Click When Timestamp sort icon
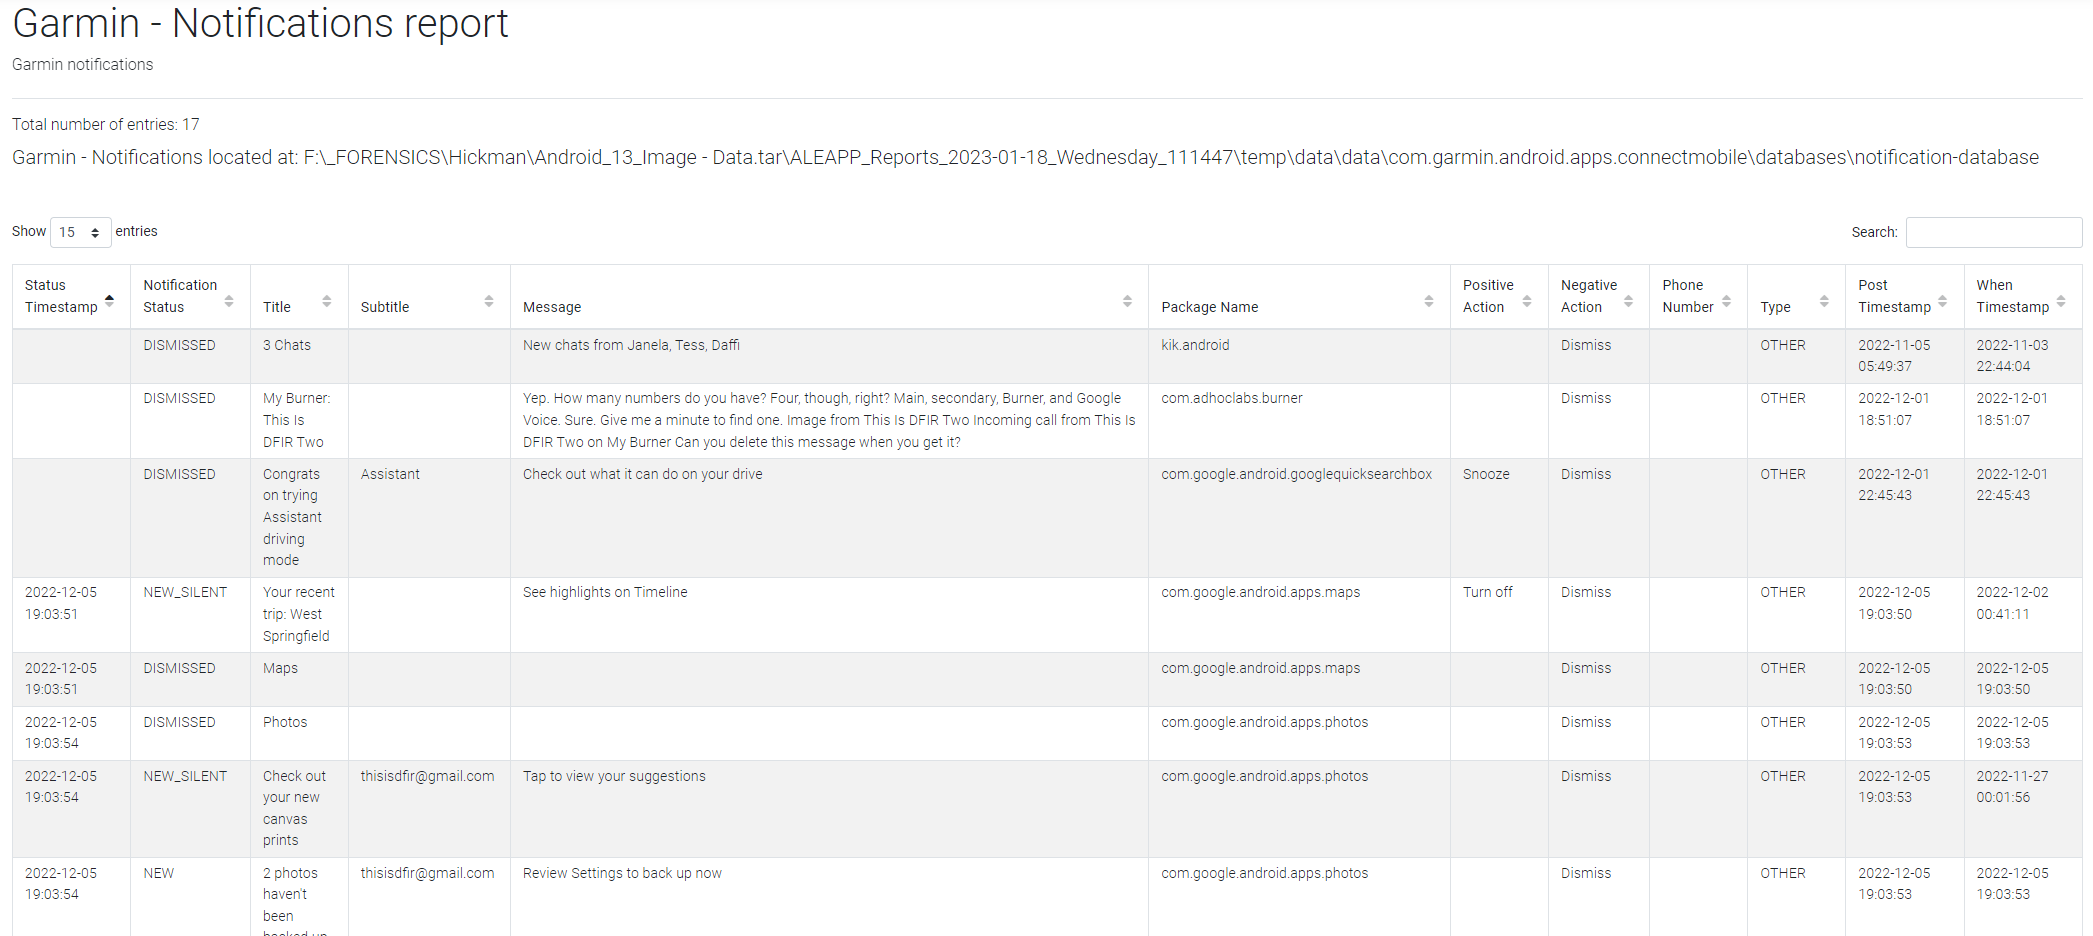Image resolution: width=2093 pixels, height=936 pixels. (x=2061, y=301)
